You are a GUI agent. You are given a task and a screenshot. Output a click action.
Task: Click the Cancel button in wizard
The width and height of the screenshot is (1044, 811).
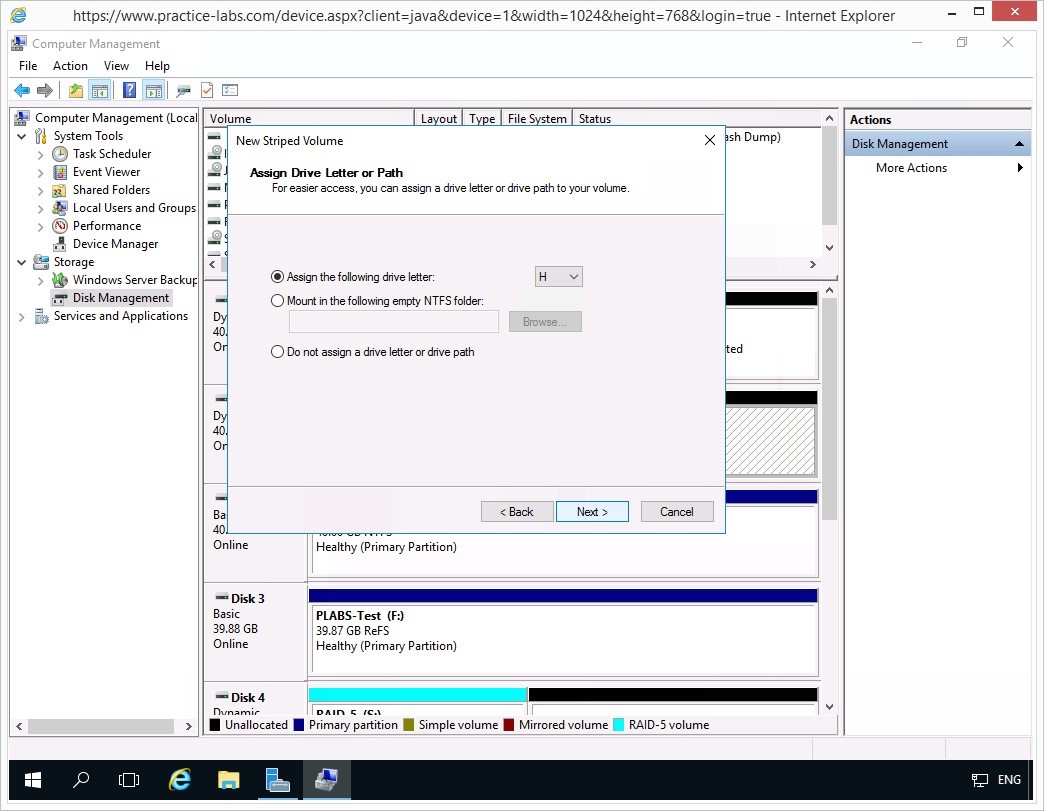pyautogui.click(x=677, y=512)
